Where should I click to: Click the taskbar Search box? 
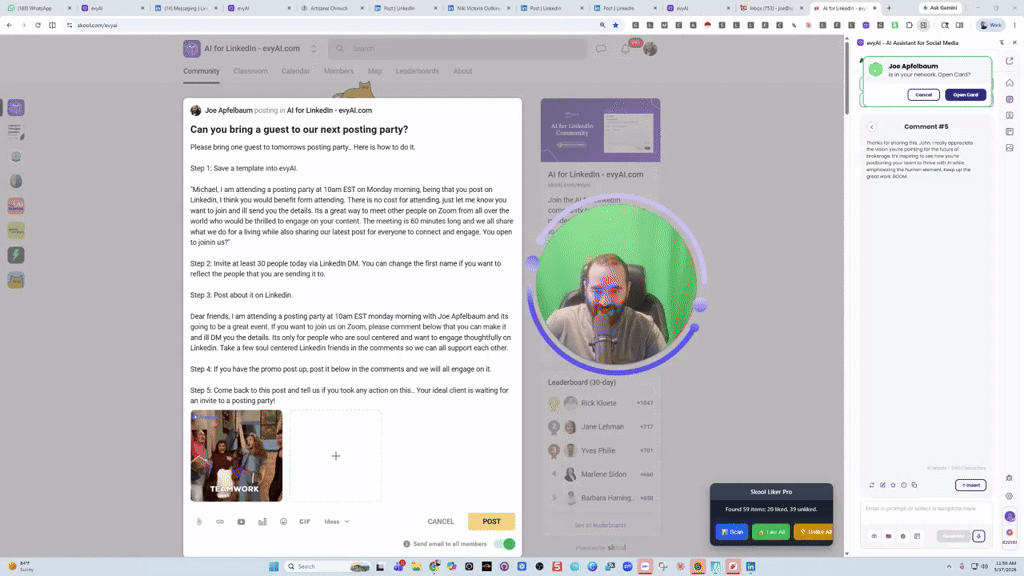(x=328, y=566)
